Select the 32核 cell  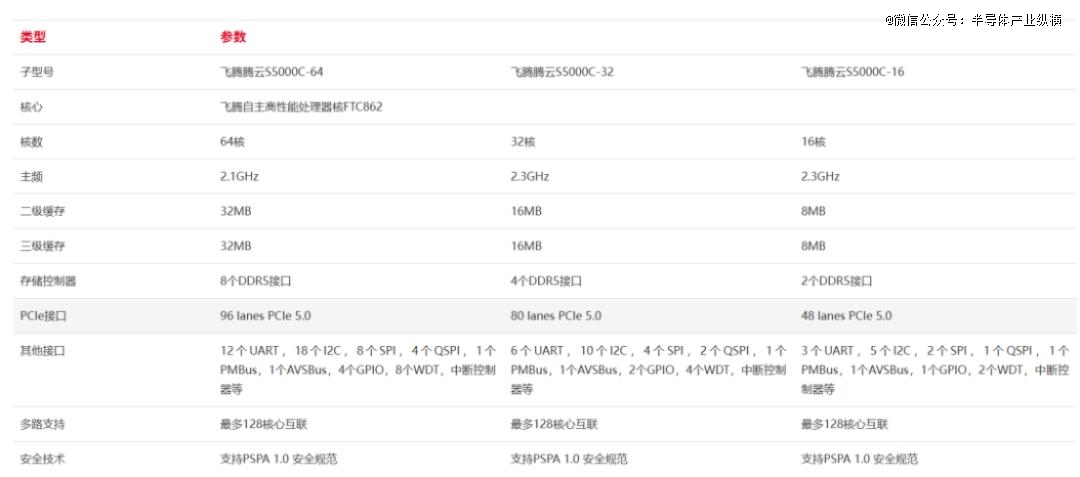523,142
